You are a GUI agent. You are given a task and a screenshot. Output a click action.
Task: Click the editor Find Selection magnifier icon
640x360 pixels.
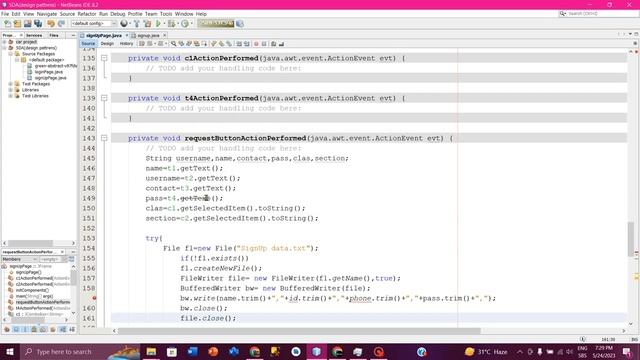[173, 44]
